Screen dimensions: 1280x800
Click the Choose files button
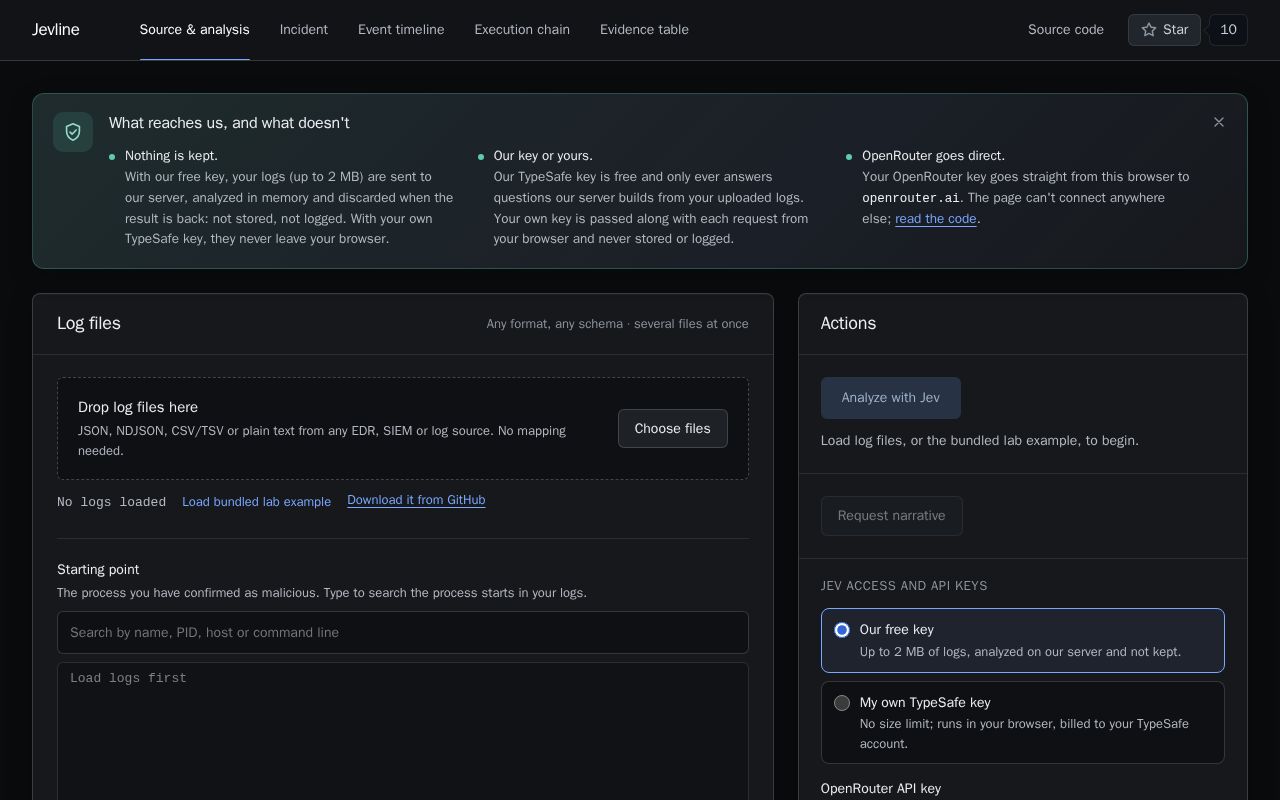672,428
